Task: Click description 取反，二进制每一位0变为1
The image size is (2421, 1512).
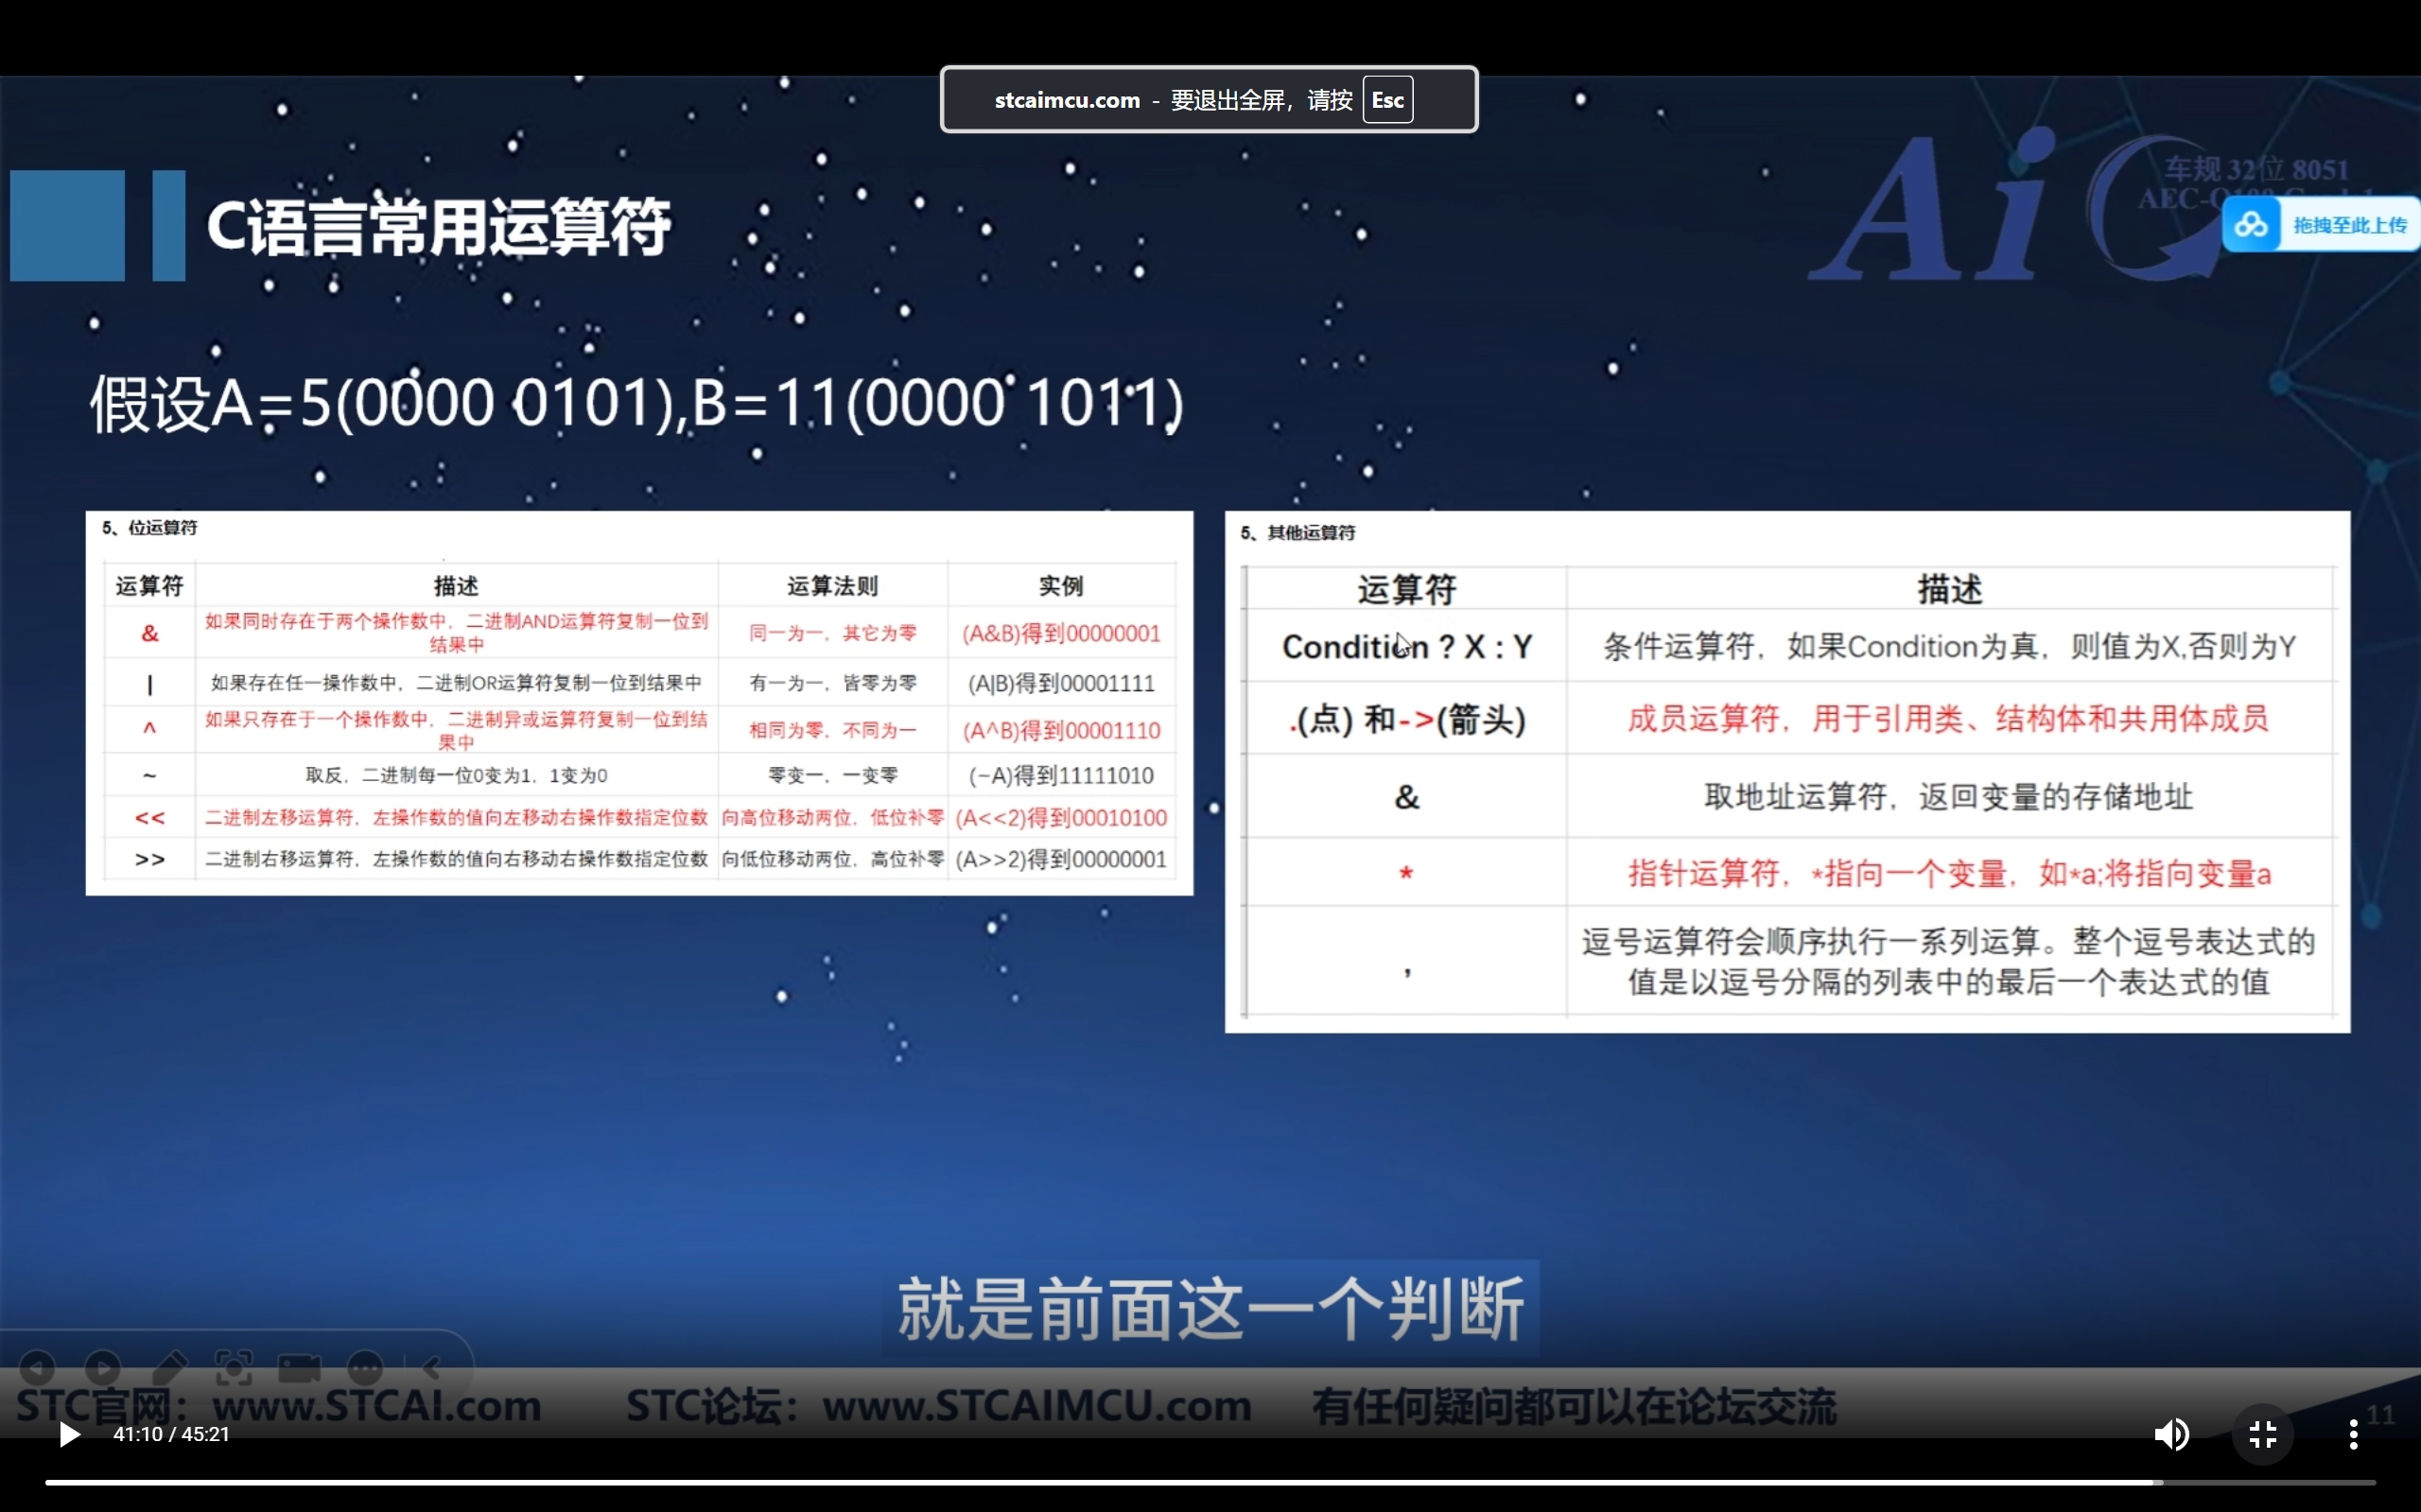Action: pos(456,775)
